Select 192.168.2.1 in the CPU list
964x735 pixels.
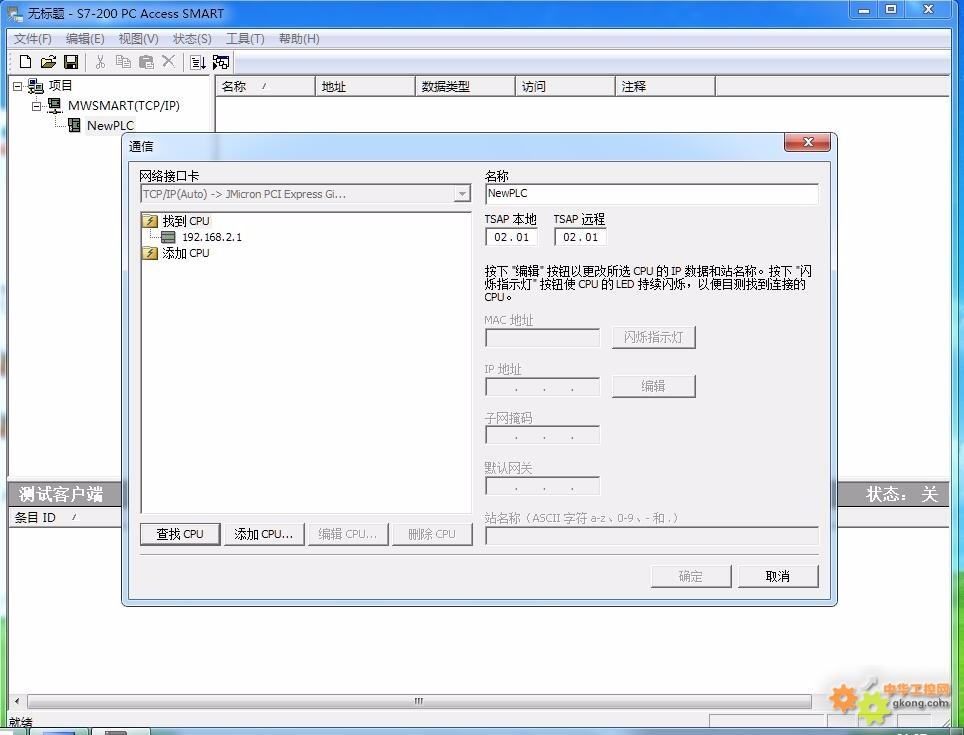point(212,237)
